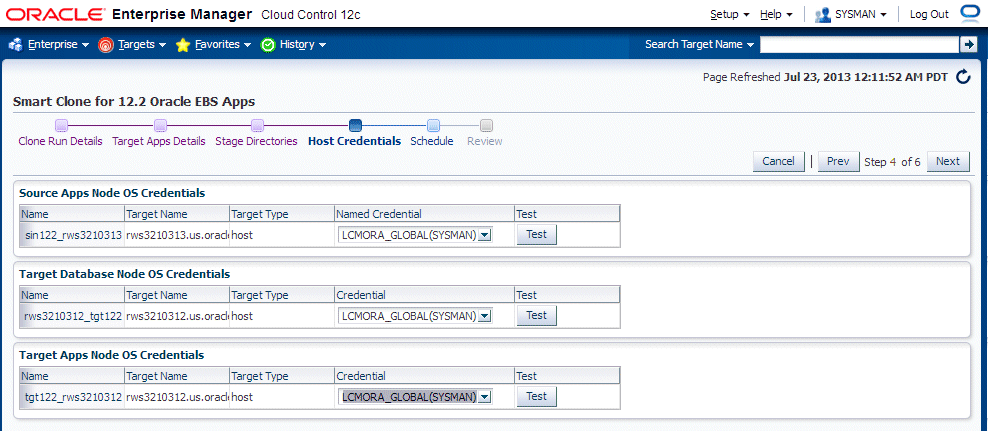Screen dimensions: 988x433
Task: Click the Oracle Enterprise Manager logo
Action: 183,14
